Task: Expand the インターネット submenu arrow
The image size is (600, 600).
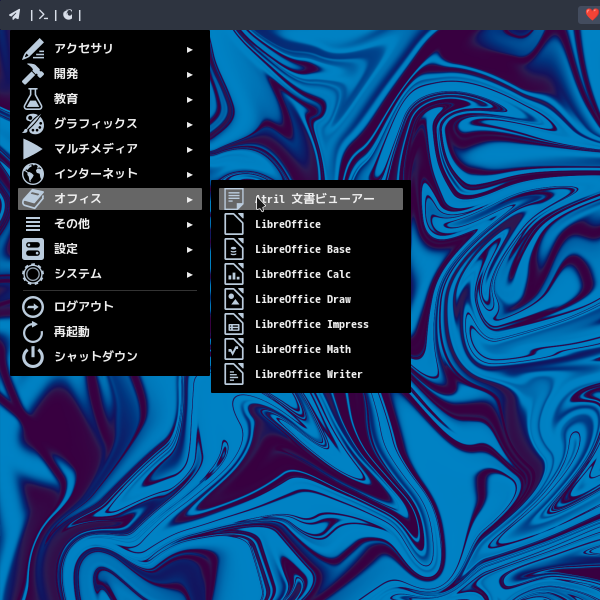Action: 189,175
